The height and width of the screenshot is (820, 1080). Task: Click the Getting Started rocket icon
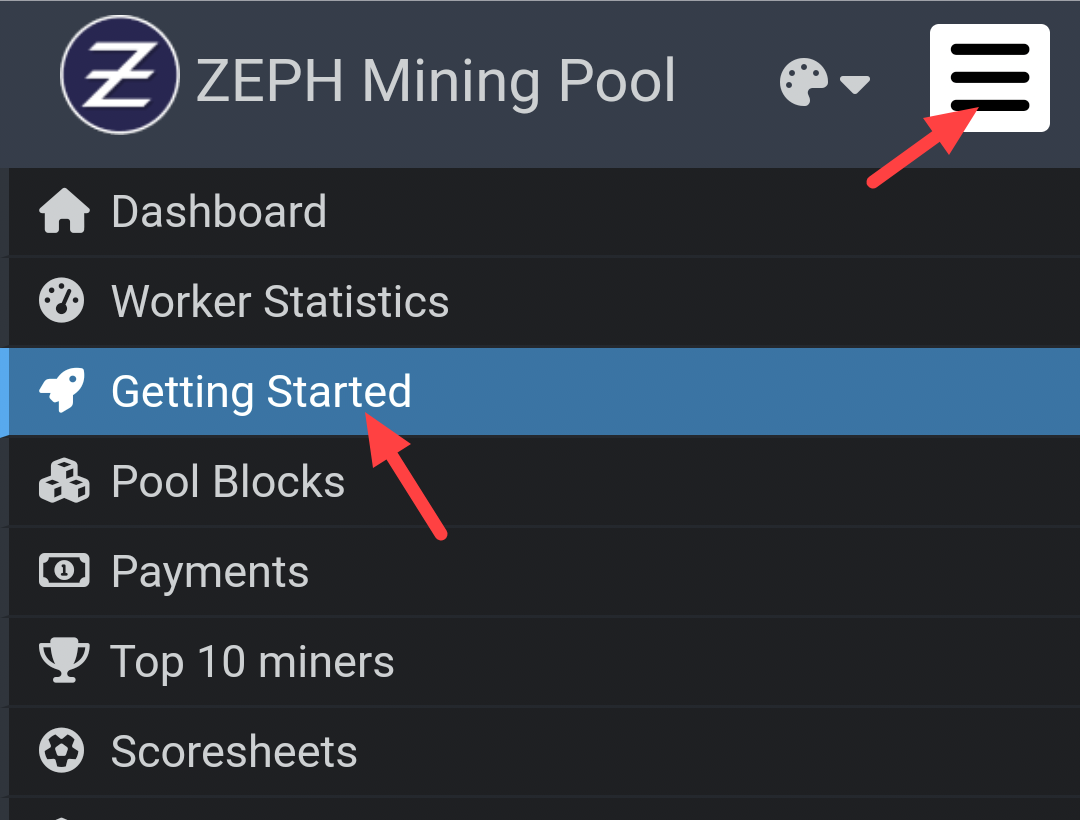click(62, 391)
